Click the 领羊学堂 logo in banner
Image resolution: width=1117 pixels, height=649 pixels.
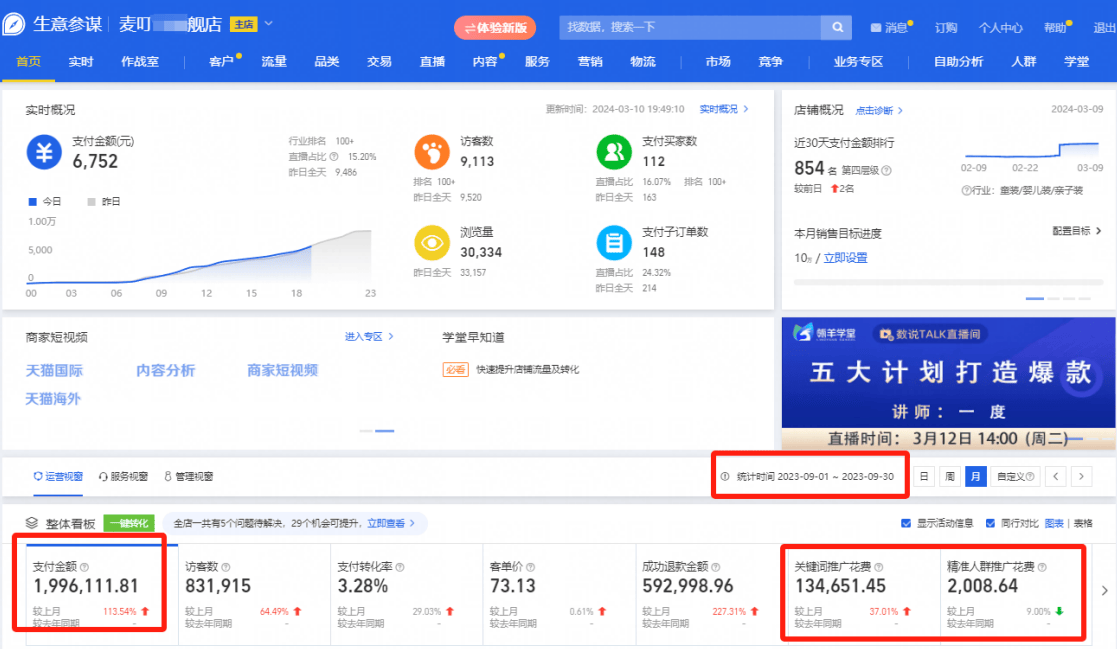824,333
